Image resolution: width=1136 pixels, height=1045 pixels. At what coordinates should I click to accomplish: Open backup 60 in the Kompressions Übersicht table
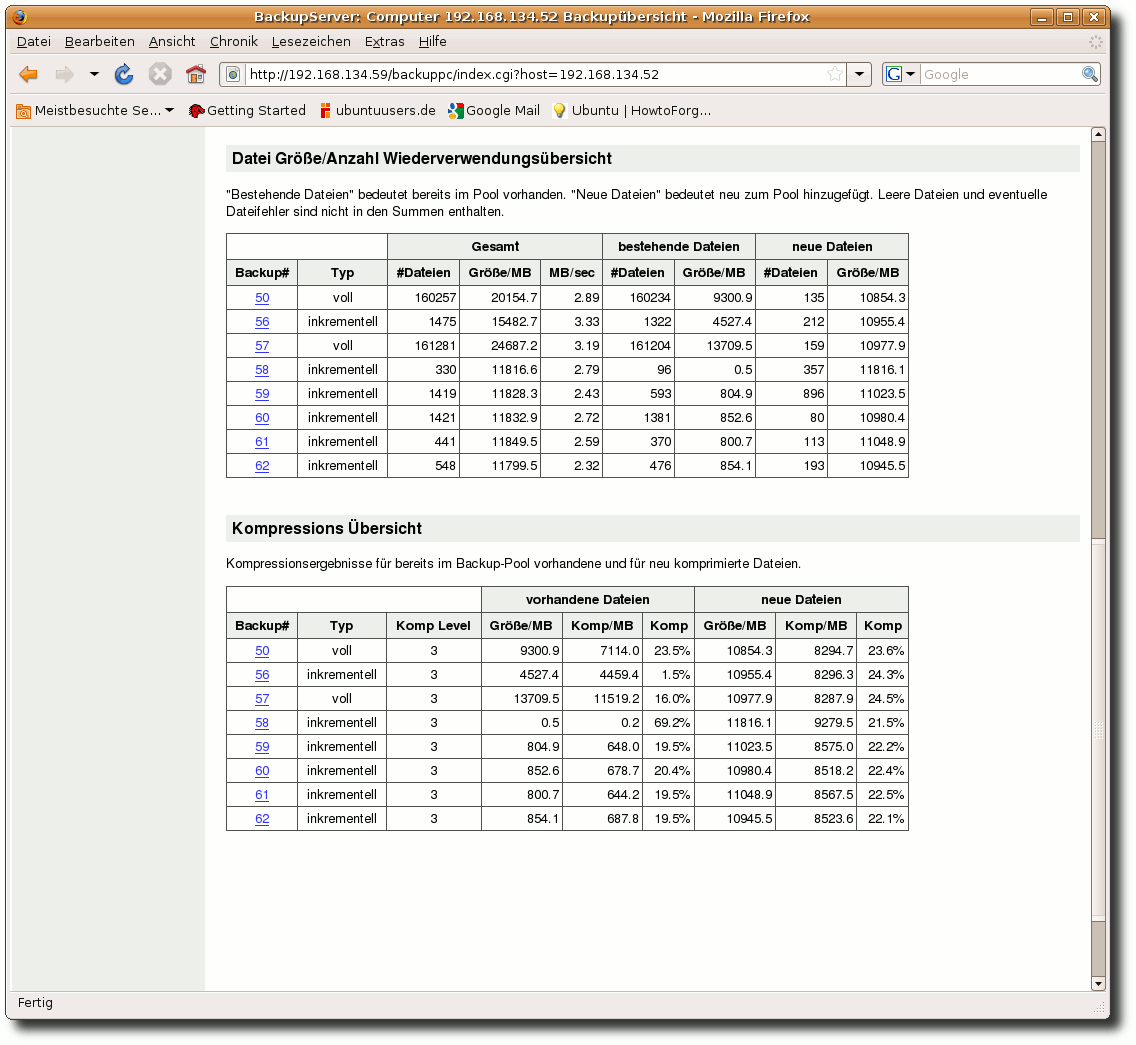(262, 770)
